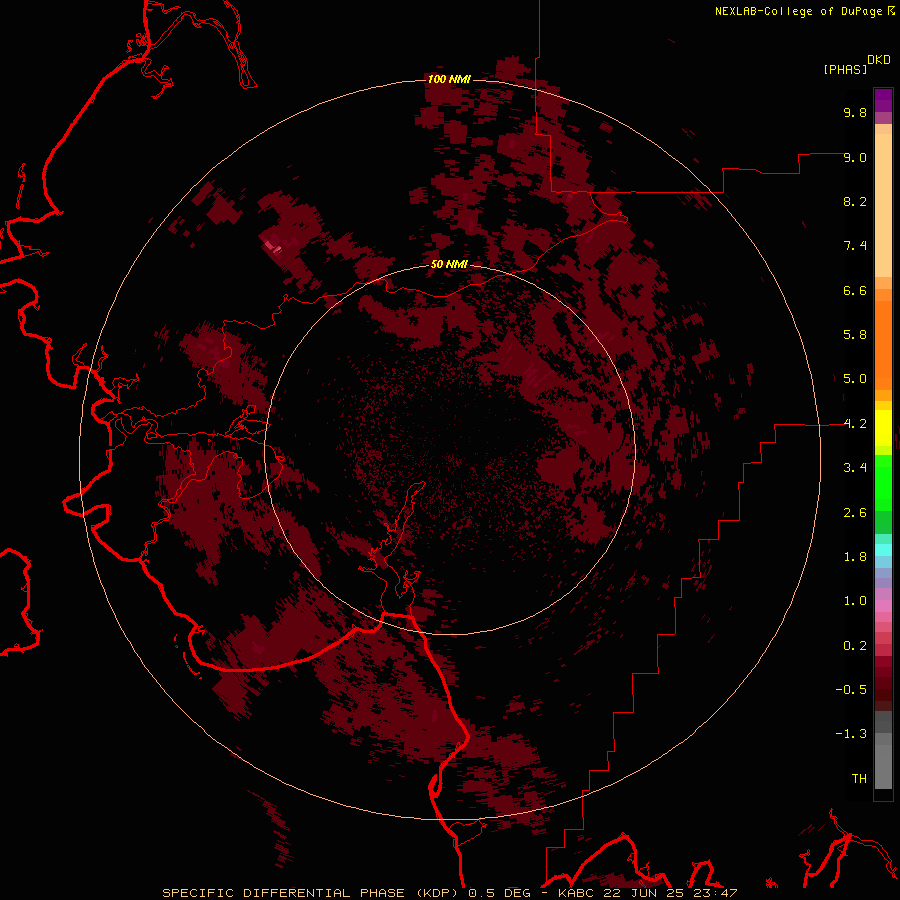Click the 2.6 scale value
Screen dimensions: 900x900
(x=855, y=513)
